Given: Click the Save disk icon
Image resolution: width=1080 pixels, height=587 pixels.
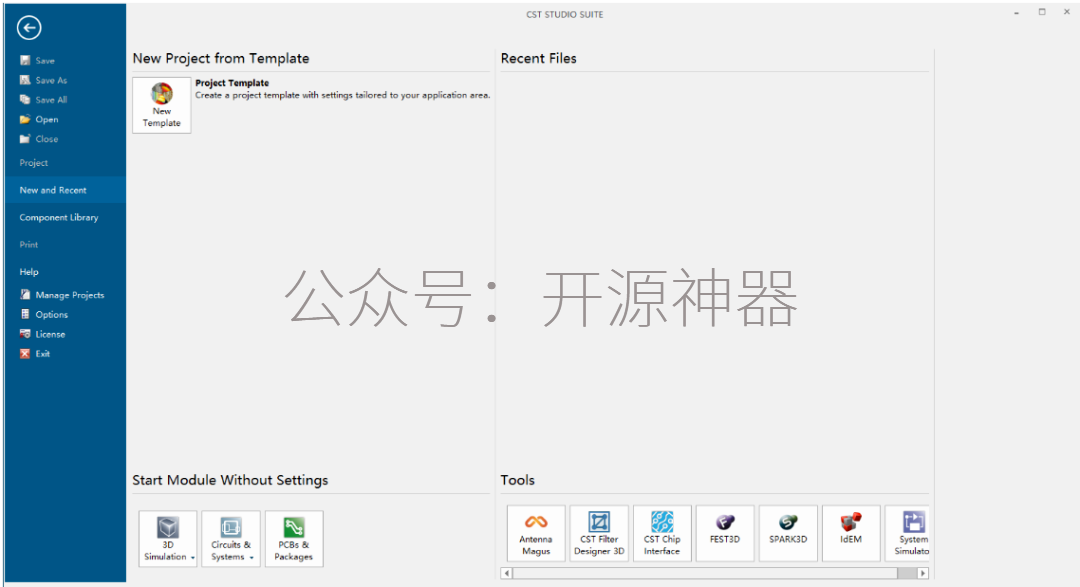Looking at the screenshot, I should click(x=25, y=61).
